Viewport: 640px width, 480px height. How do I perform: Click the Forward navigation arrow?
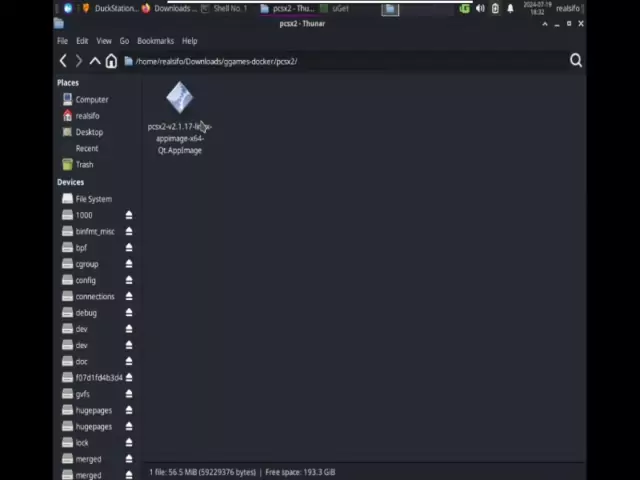coord(79,61)
